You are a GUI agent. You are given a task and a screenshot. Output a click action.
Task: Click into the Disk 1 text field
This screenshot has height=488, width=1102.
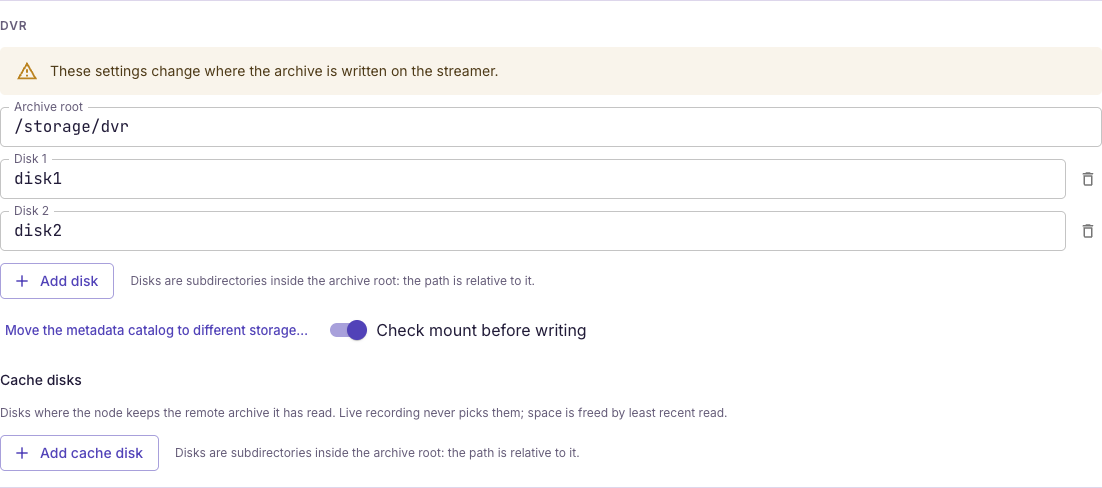coord(533,179)
